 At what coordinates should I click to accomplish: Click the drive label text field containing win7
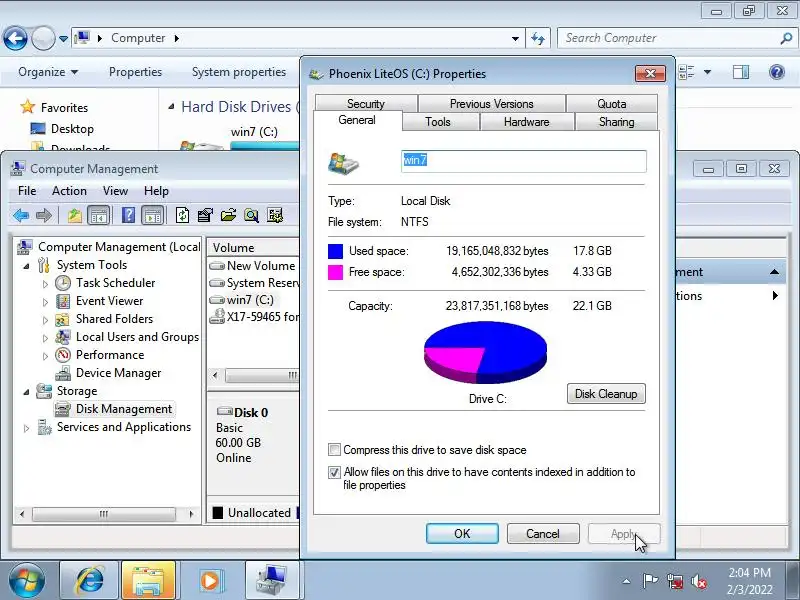[523, 161]
